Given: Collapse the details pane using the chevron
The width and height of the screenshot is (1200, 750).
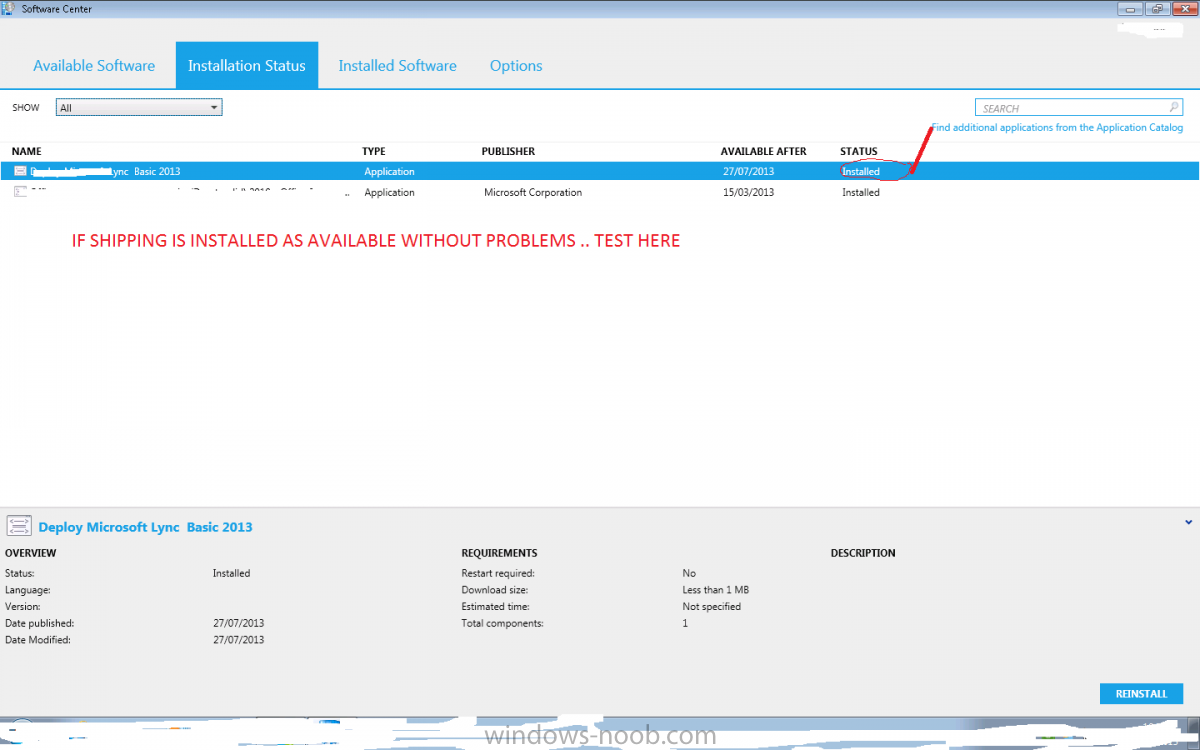Looking at the screenshot, I should point(1188,522).
